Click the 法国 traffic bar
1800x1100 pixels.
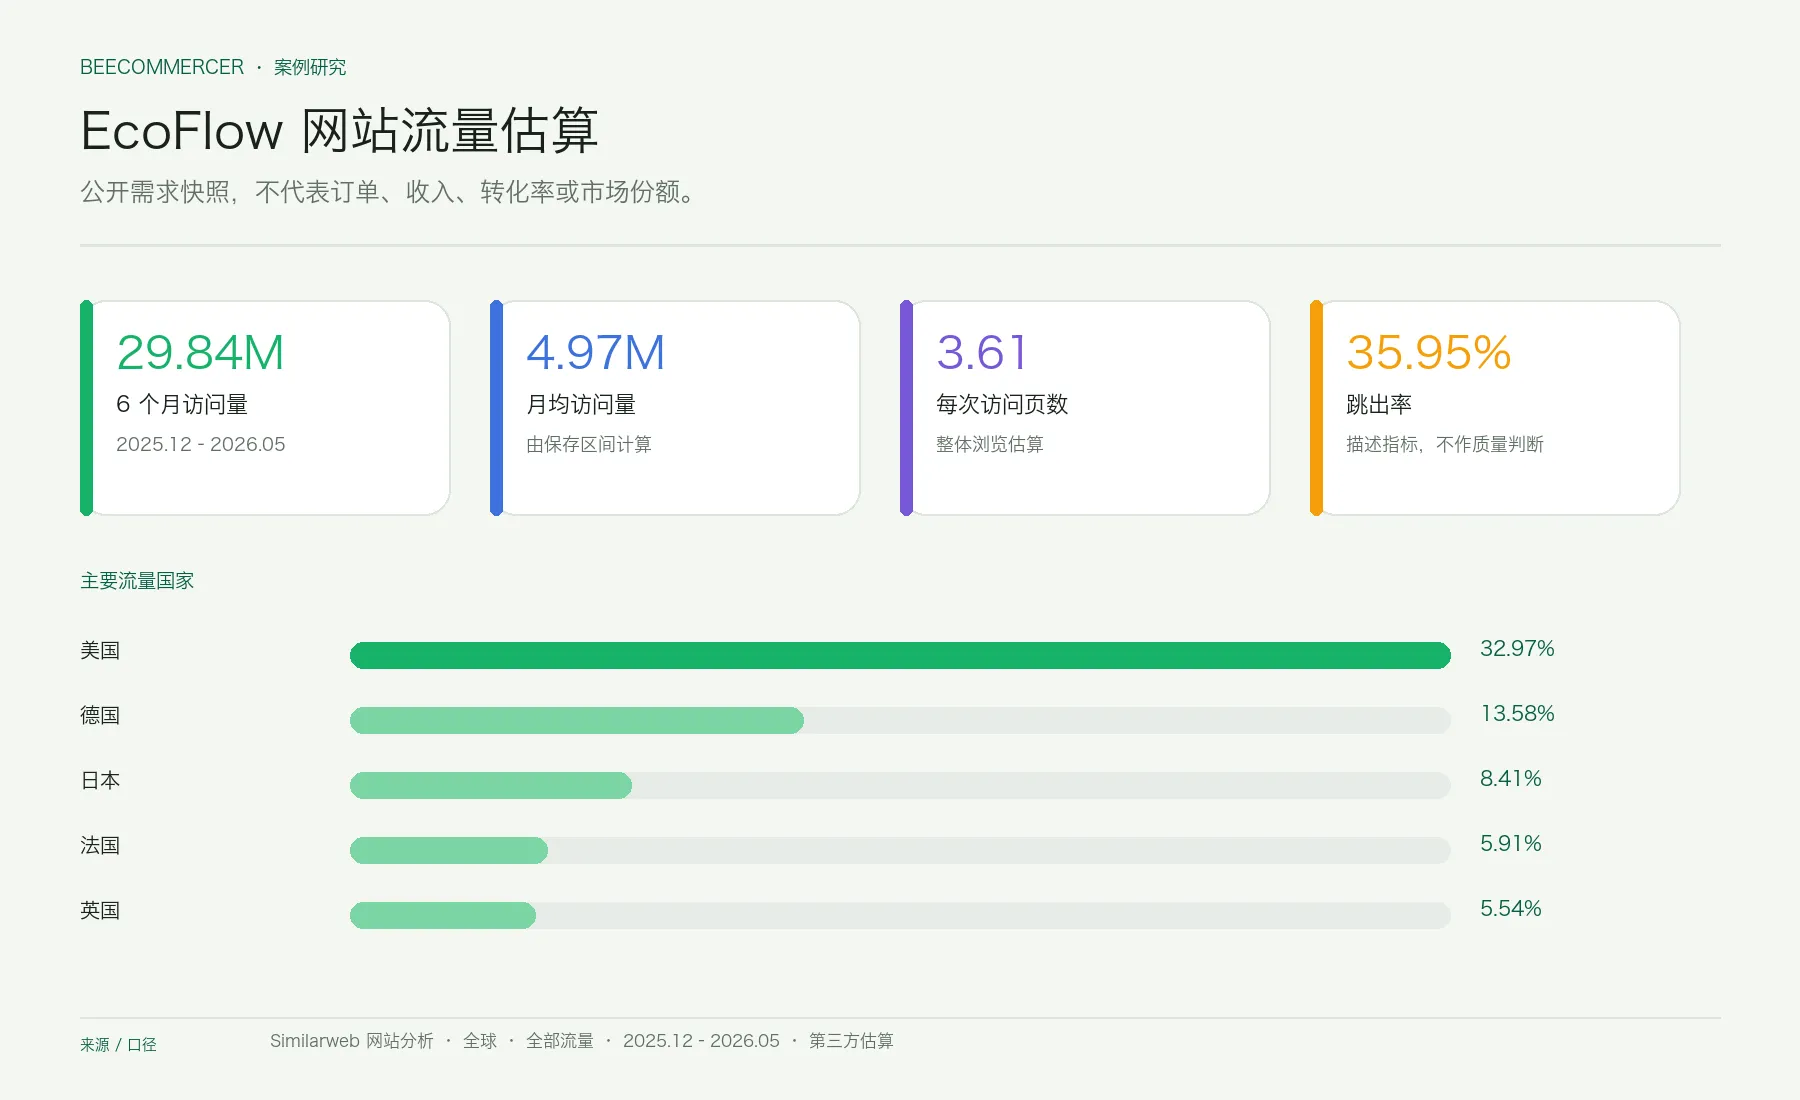pos(449,850)
